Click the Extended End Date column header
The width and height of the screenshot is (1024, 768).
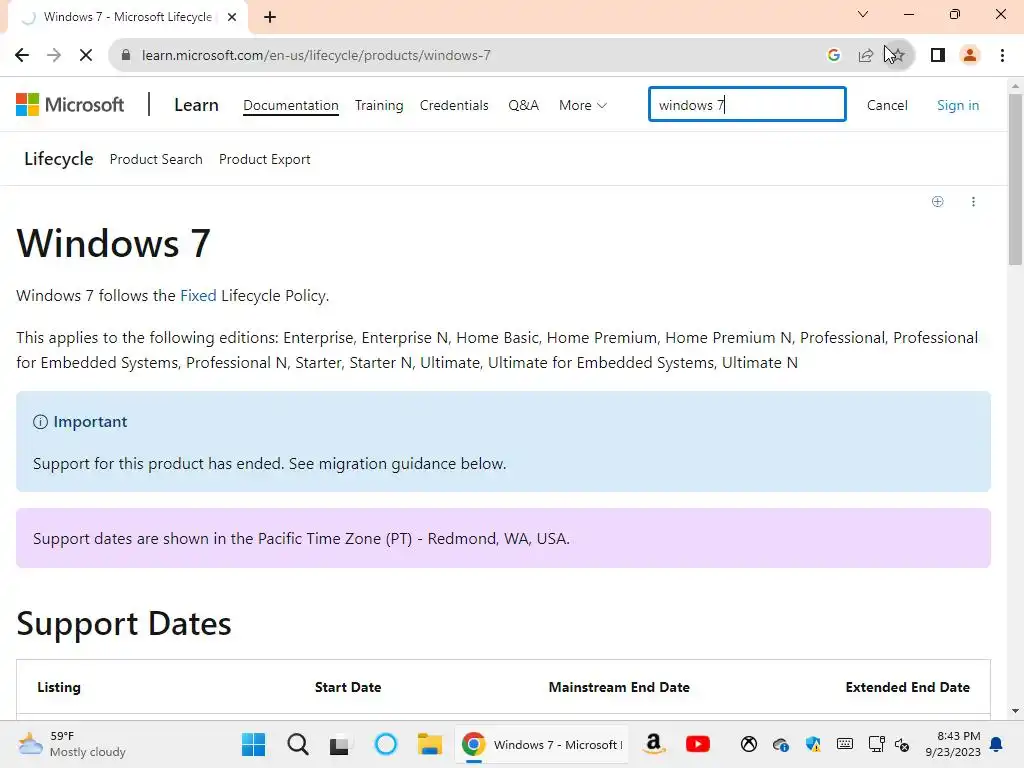[907, 687]
